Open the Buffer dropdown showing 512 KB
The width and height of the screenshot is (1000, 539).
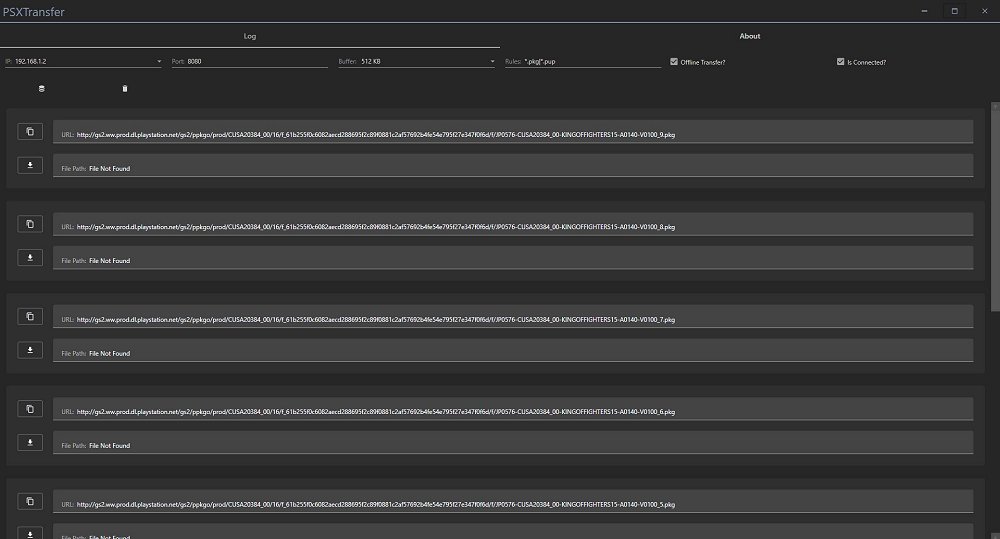click(416, 61)
